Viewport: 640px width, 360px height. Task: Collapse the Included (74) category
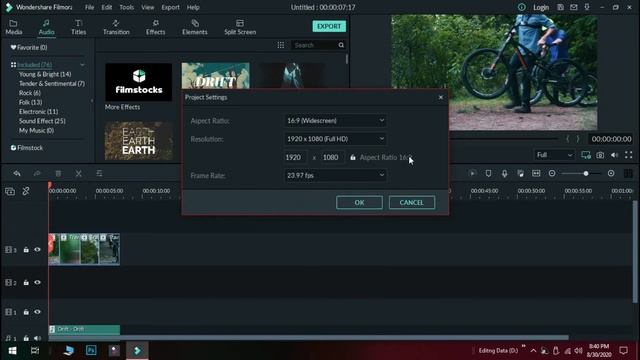tap(82, 64)
